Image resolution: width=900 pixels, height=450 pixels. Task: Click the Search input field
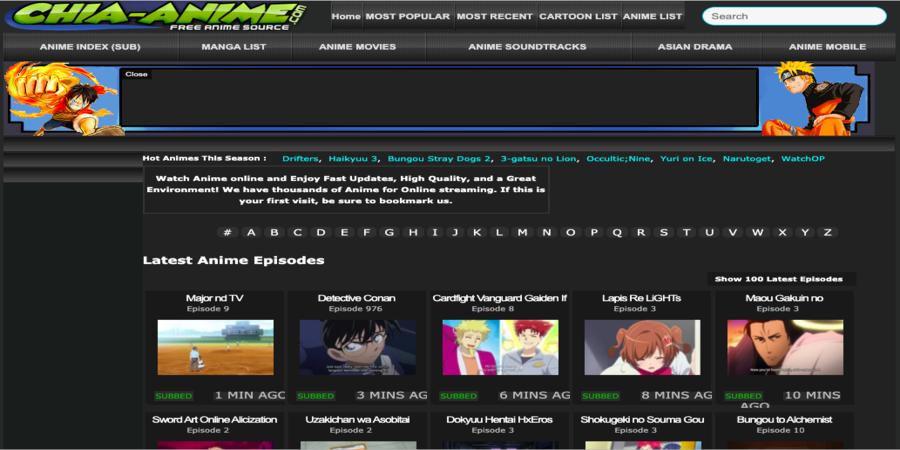[794, 16]
